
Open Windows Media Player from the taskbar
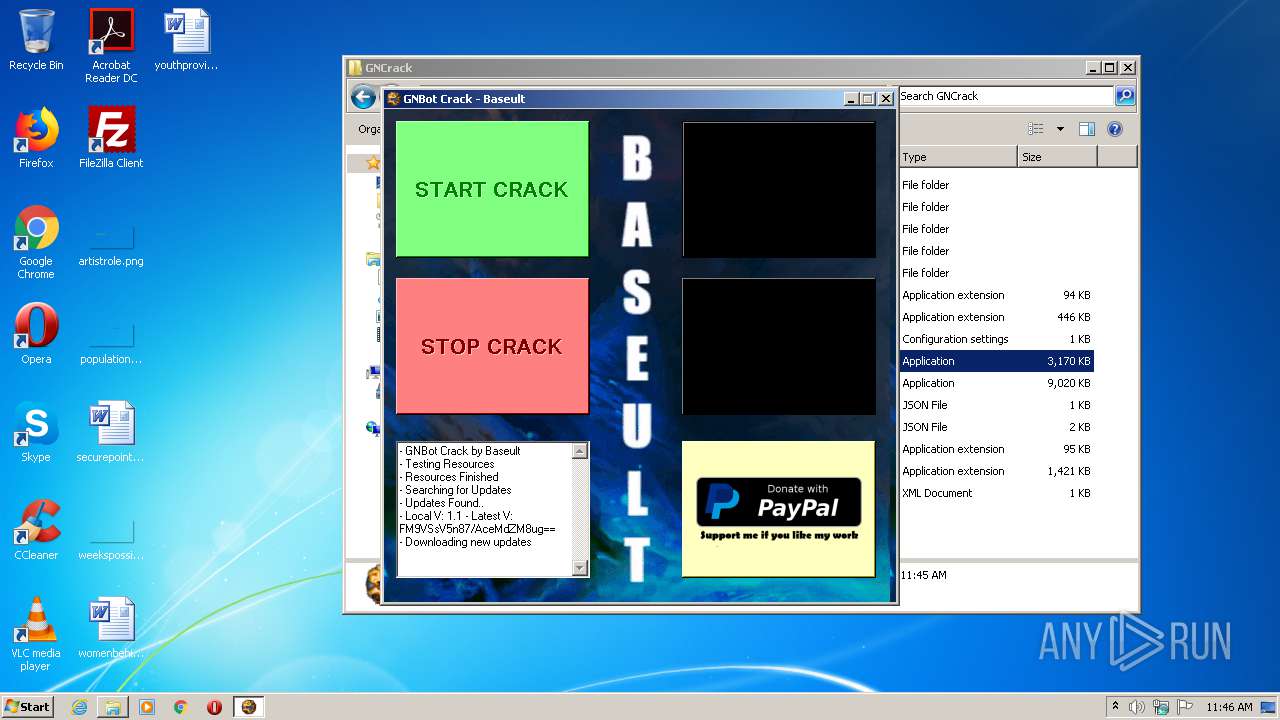tap(147, 706)
